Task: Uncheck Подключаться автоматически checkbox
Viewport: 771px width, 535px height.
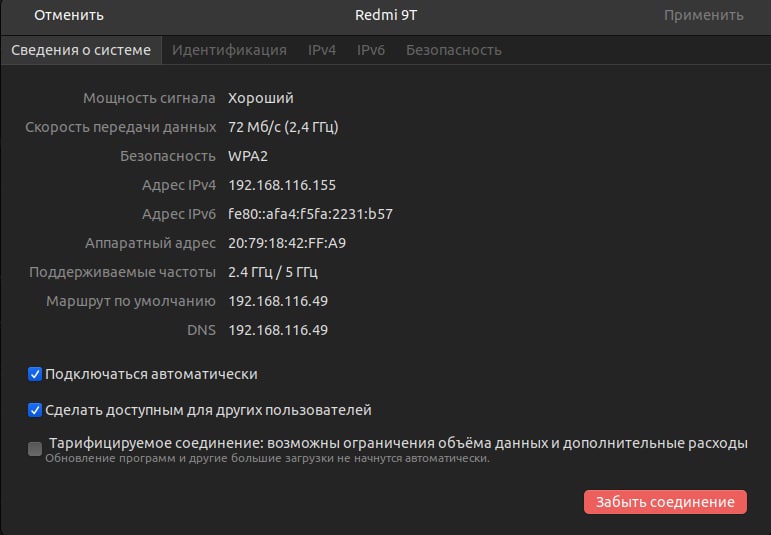Action: pyautogui.click(x=36, y=375)
